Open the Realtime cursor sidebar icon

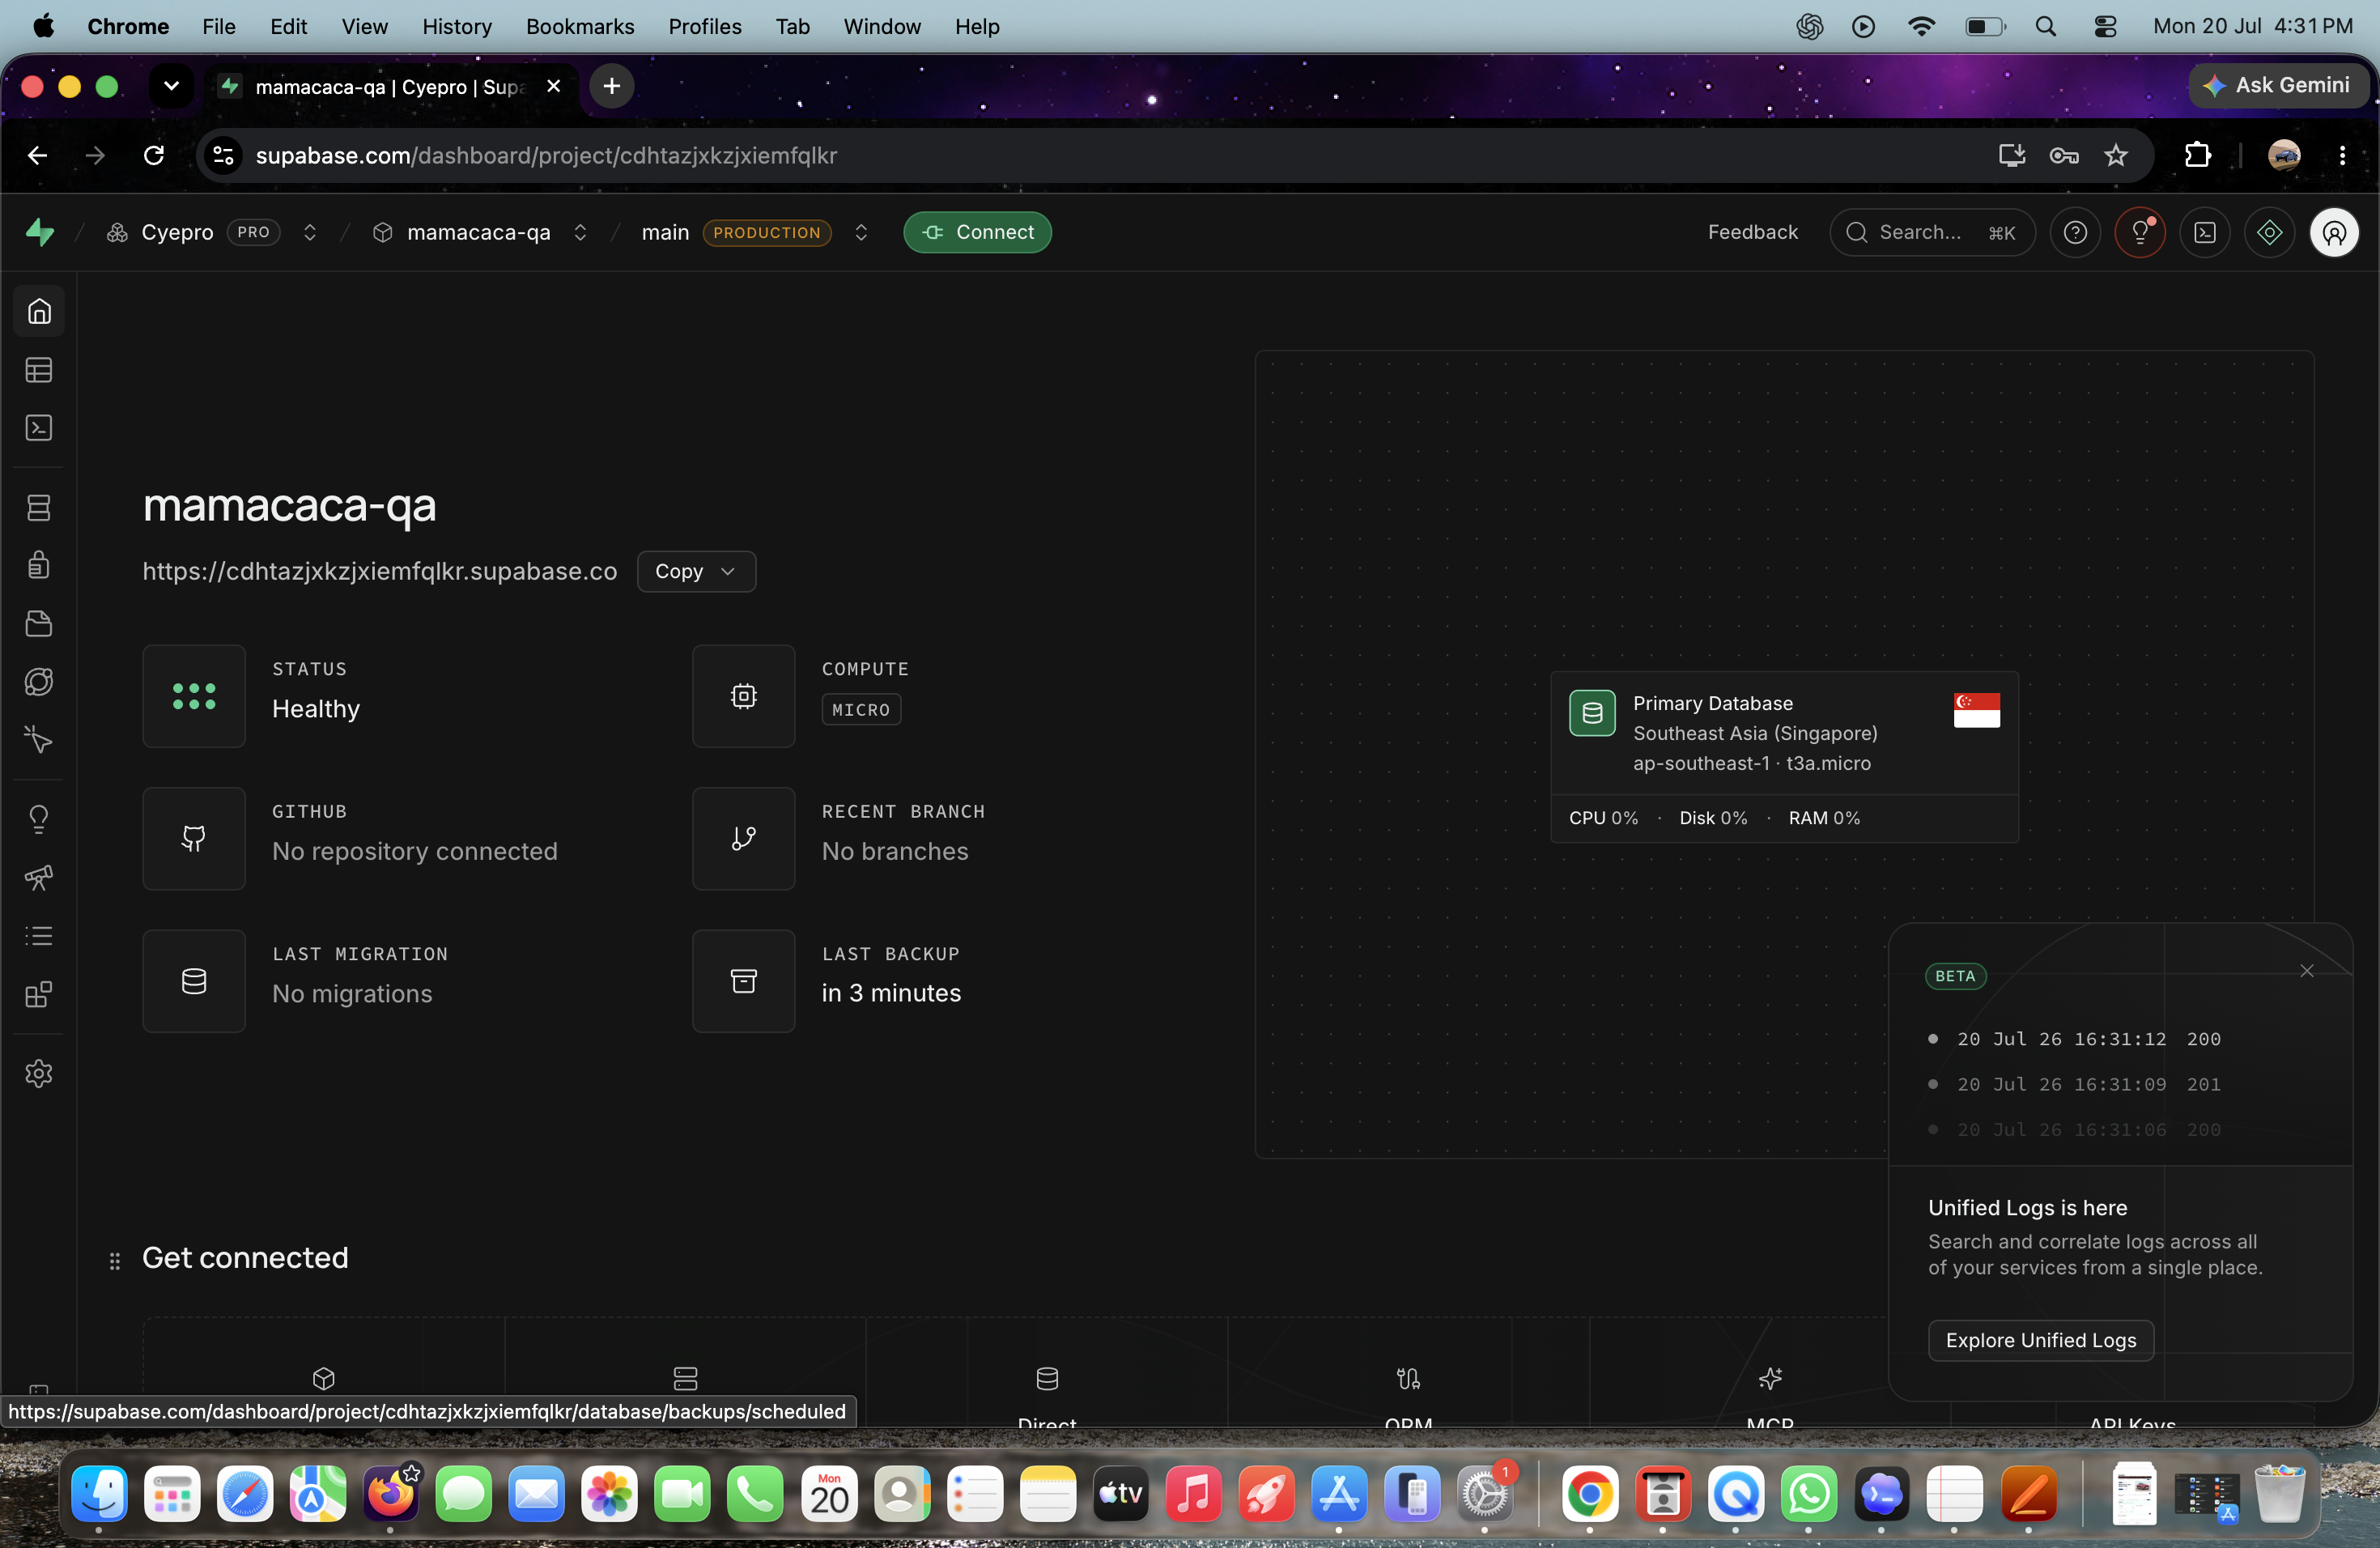[x=39, y=740]
